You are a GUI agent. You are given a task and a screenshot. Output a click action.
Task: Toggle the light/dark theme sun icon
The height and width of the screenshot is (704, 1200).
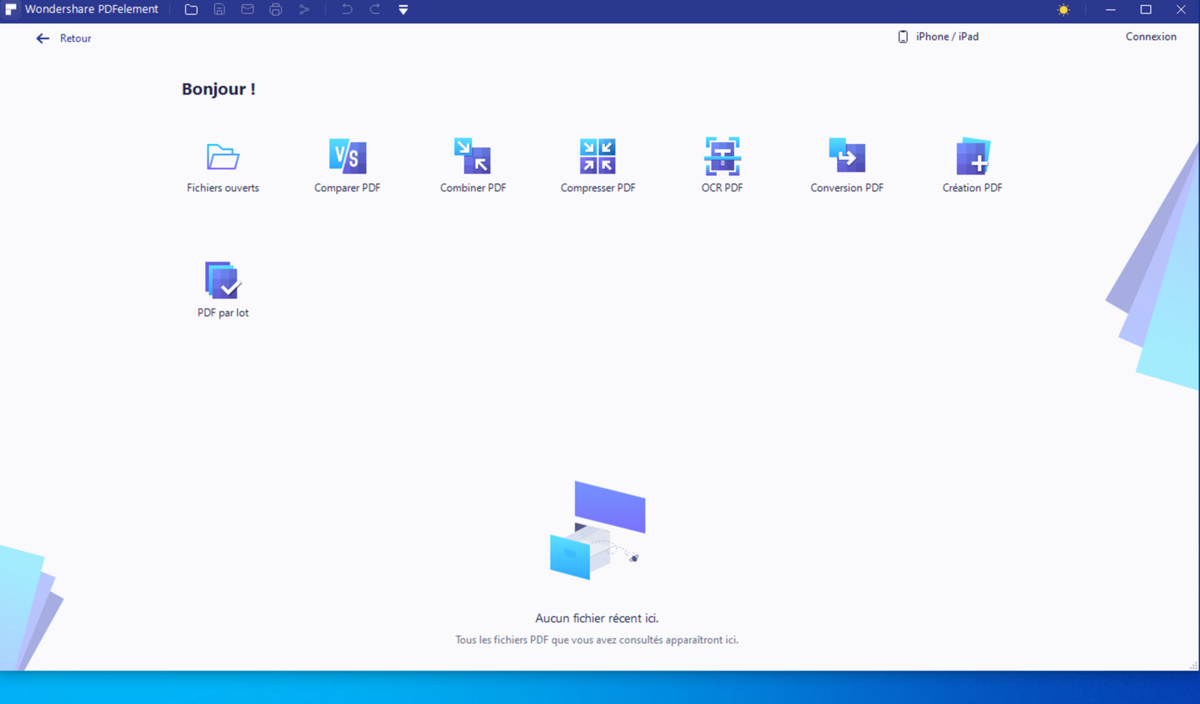tap(1063, 10)
